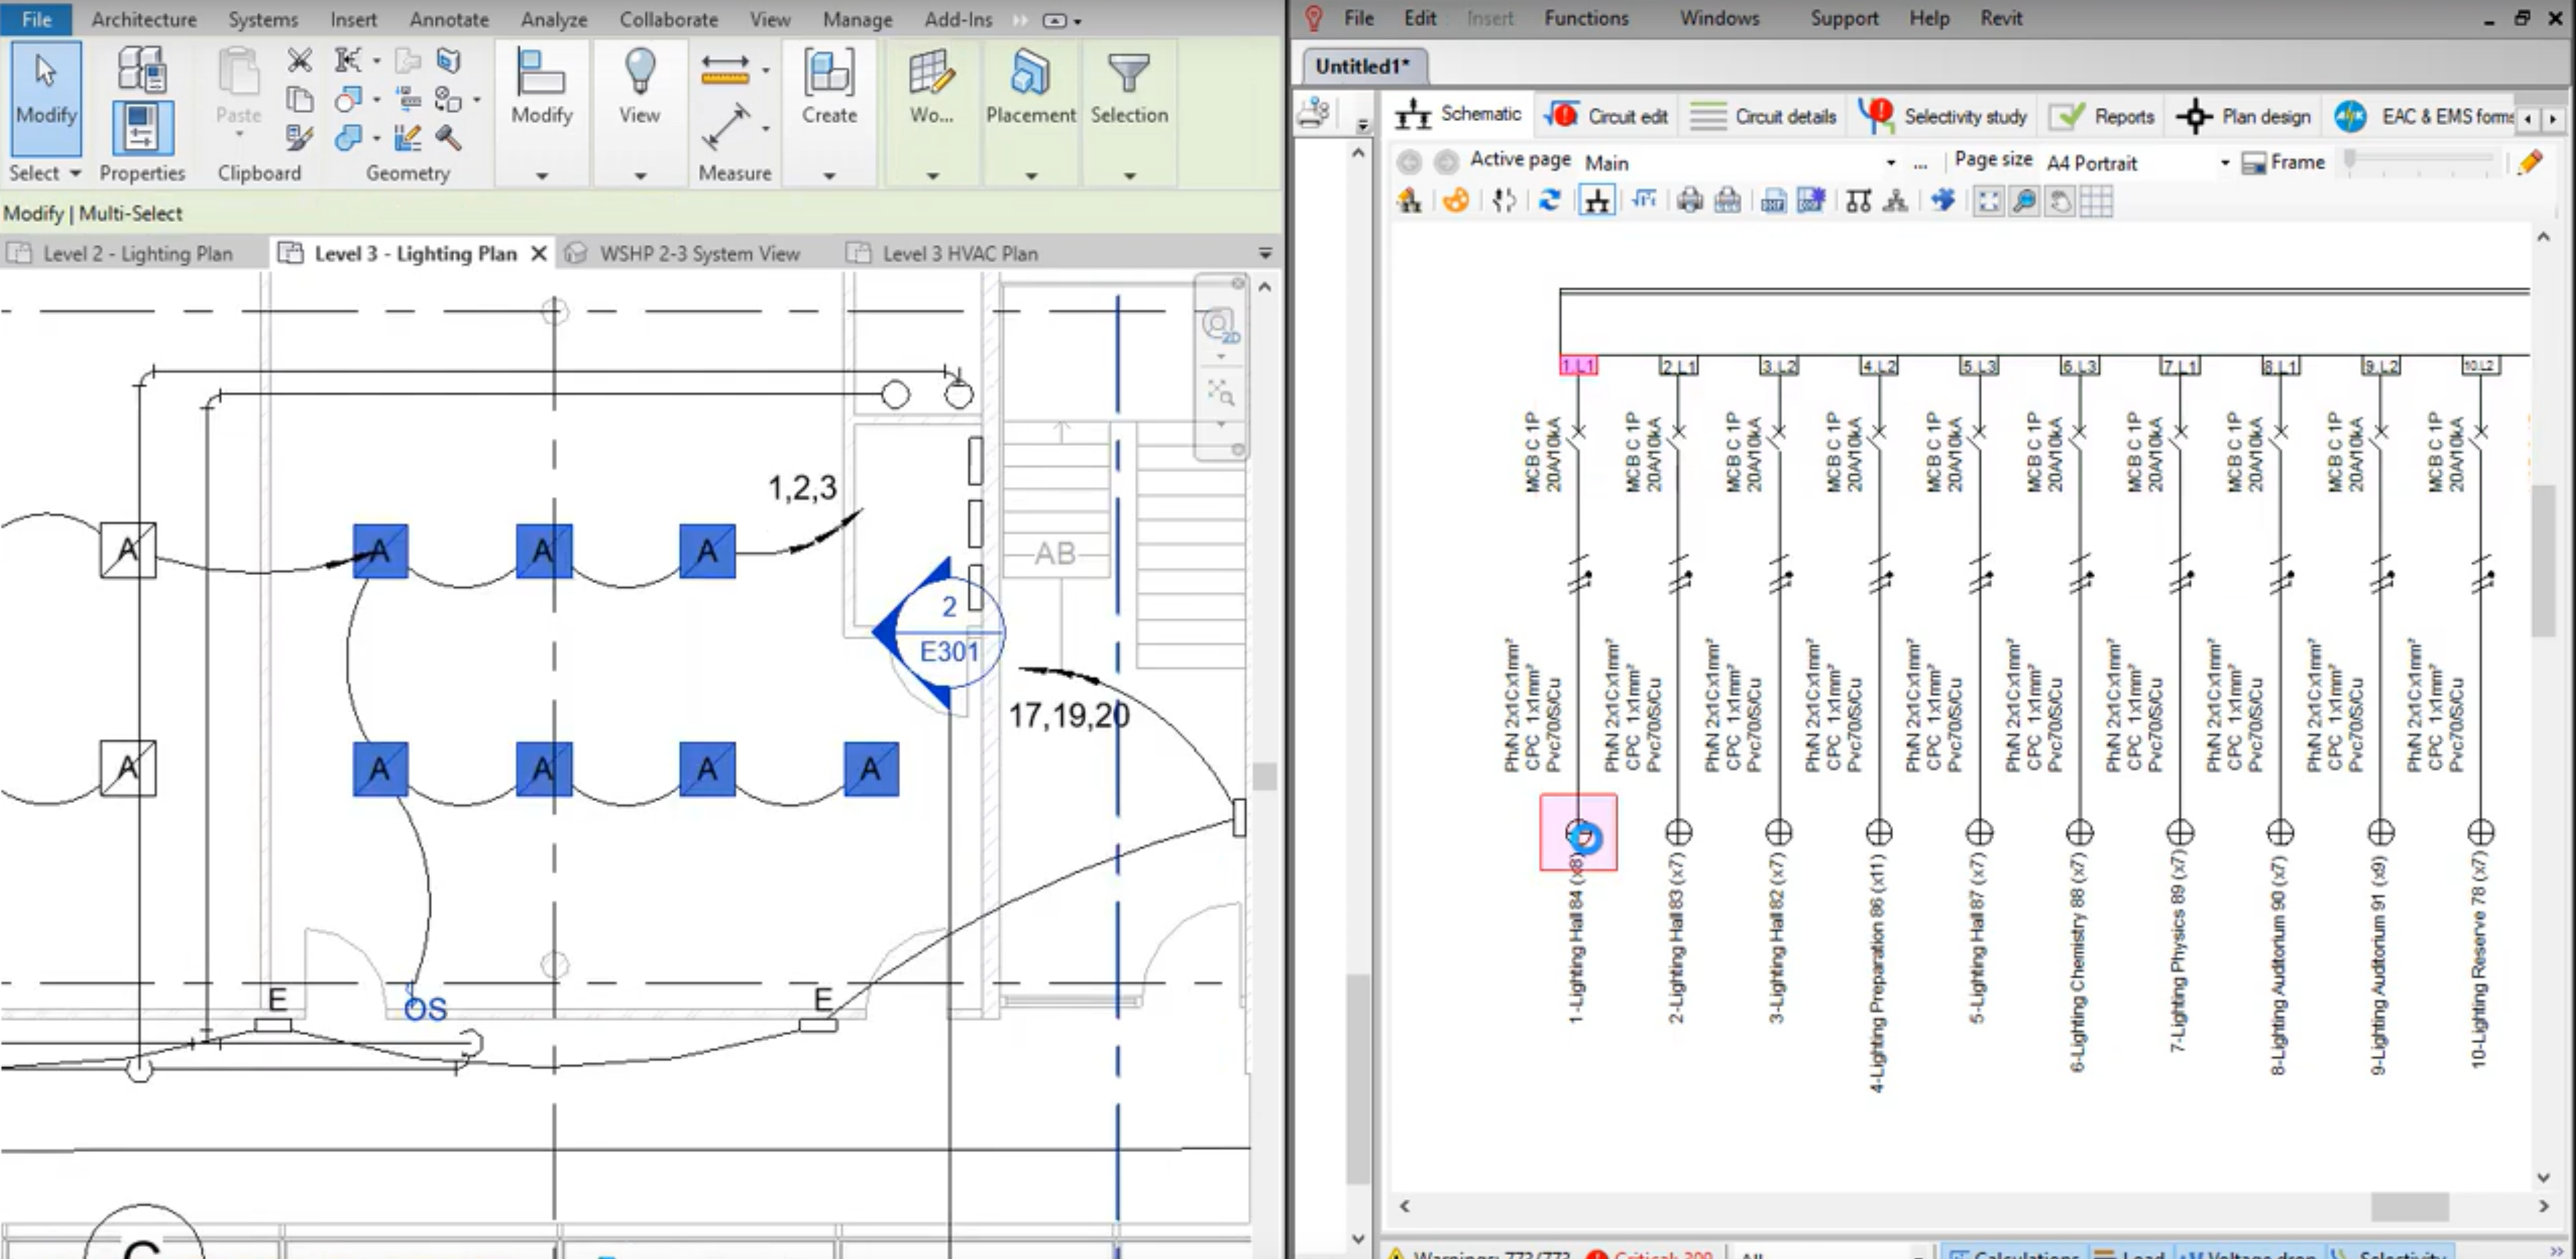Open the Systems ribbon tab
This screenshot has height=1259, width=2576.
click(x=262, y=19)
